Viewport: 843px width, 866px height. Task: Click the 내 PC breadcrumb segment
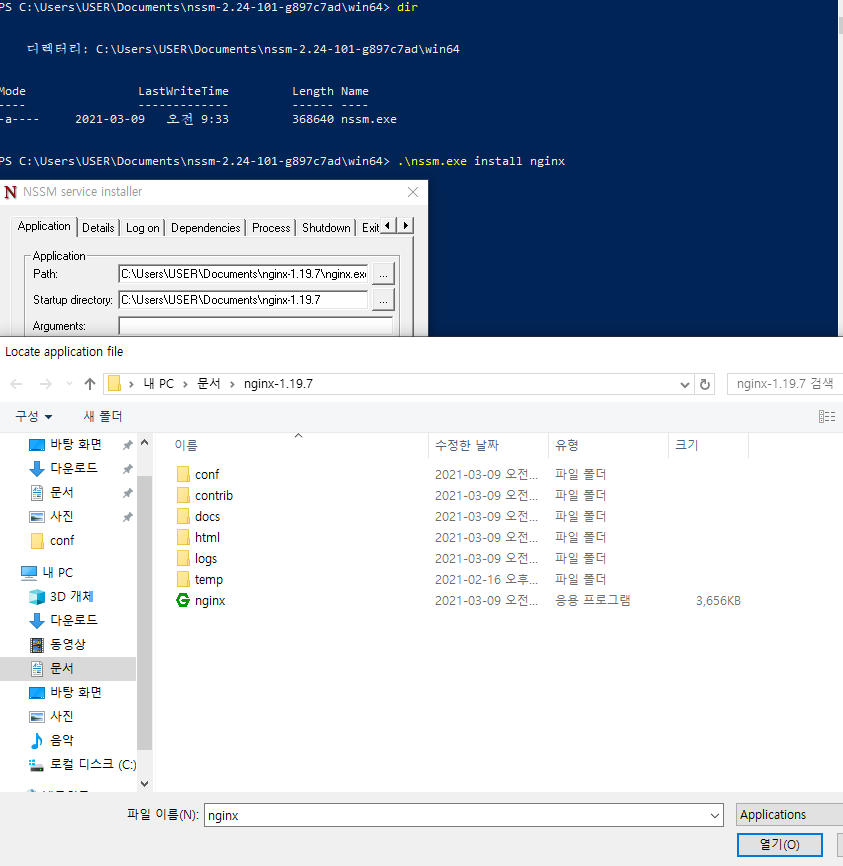159,384
